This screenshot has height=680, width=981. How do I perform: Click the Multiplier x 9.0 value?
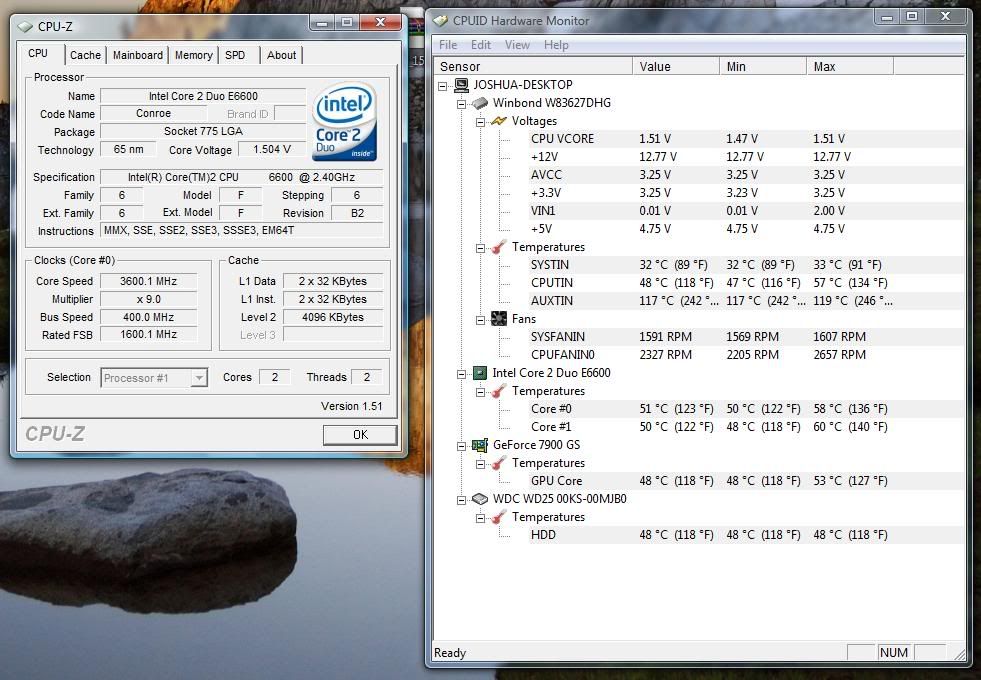coord(148,300)
